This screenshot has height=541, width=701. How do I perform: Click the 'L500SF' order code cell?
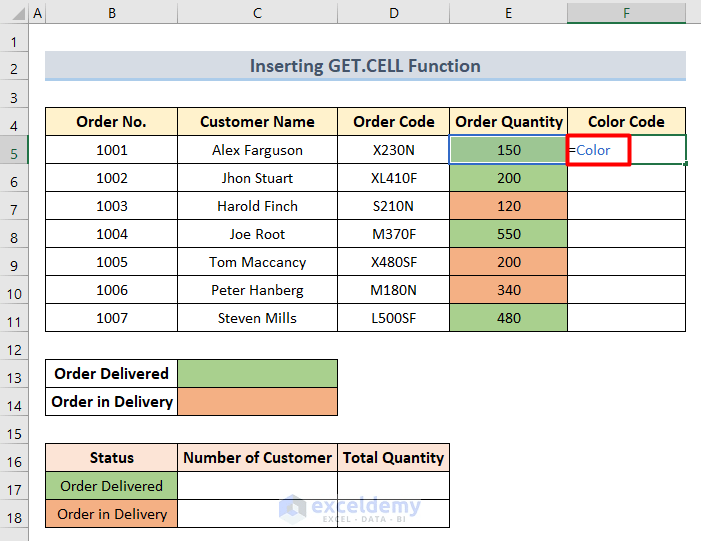(x=393, y=318)
